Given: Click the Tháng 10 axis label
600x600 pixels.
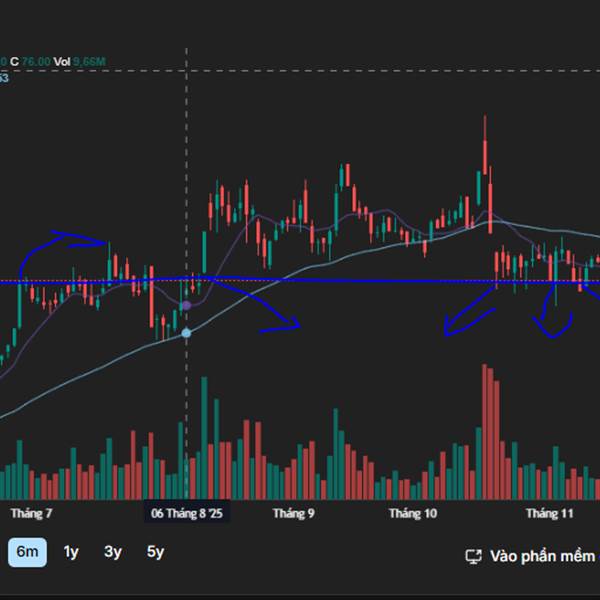Looking at the screenshot, I should [x=413, y=513].
